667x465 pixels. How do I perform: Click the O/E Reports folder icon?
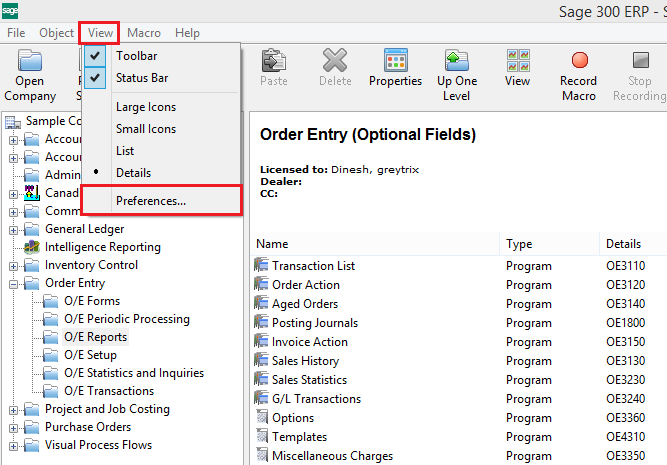coord(50,337)
